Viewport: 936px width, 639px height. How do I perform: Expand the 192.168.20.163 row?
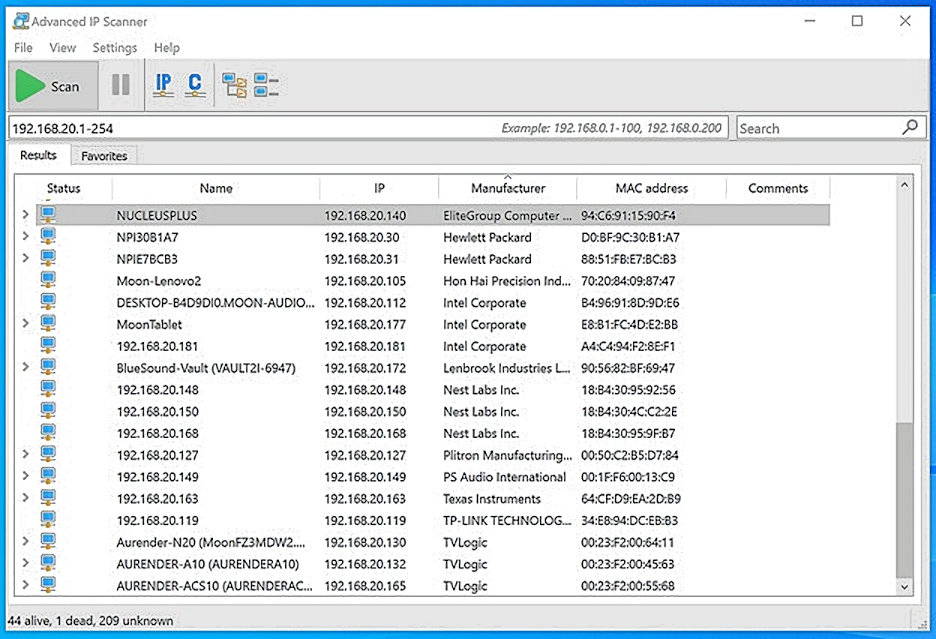tap(25, 497)
